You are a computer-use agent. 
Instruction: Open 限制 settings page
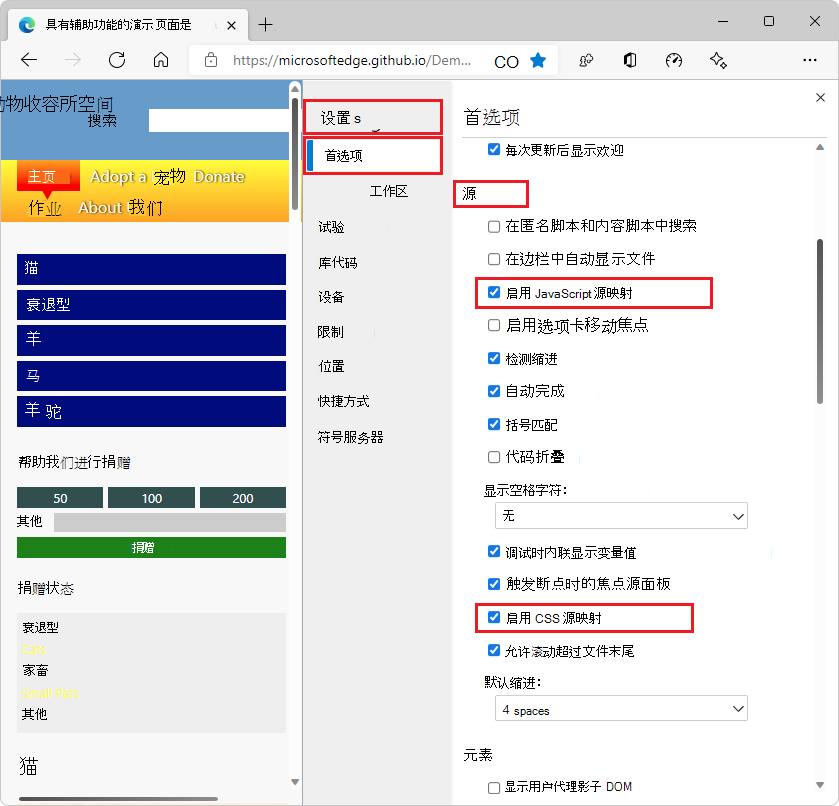pyautogui.click(x=331, y=332)
